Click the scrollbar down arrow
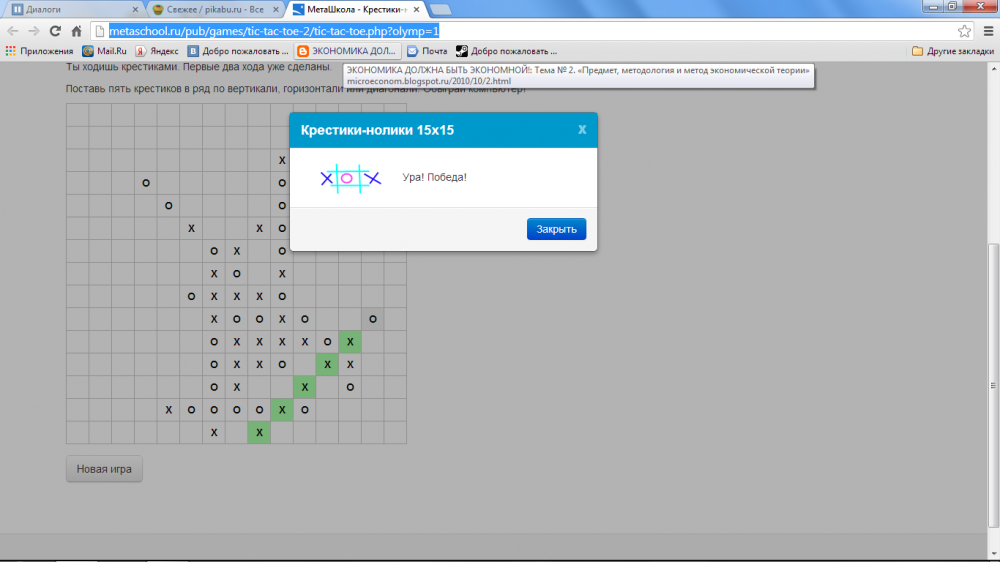The height and width of the screenshot is (562, 1000). pyautogui.click(x=993, y=554)
